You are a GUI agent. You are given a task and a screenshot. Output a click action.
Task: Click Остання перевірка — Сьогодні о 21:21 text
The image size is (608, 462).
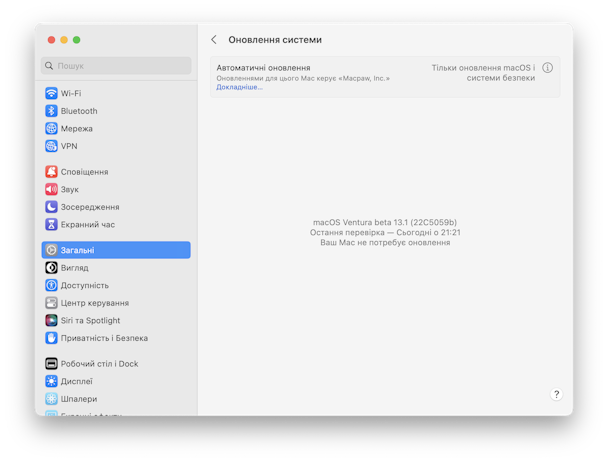pyautogui.click(x=385, y=232)
